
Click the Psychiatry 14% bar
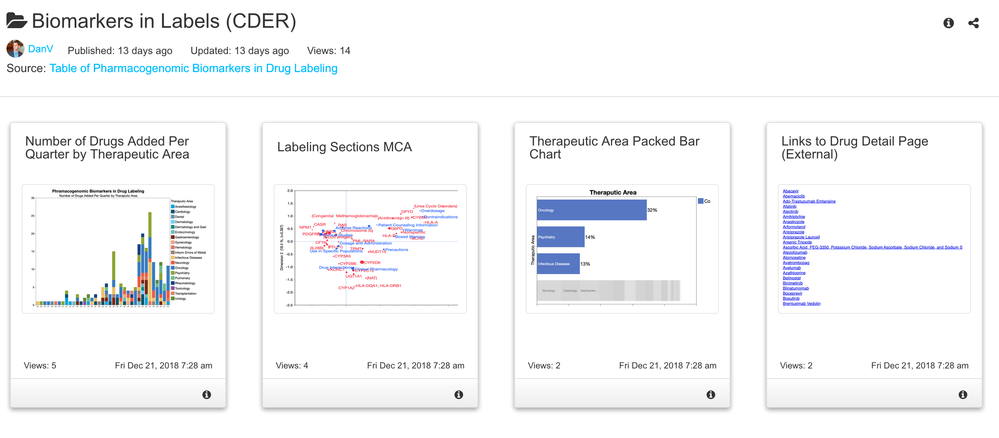point(560,237)
